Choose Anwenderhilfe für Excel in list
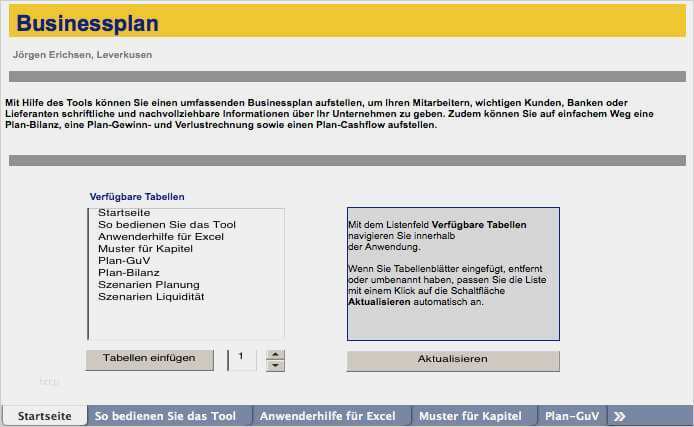This screenshot has width=694, height=427. point(161,237)
